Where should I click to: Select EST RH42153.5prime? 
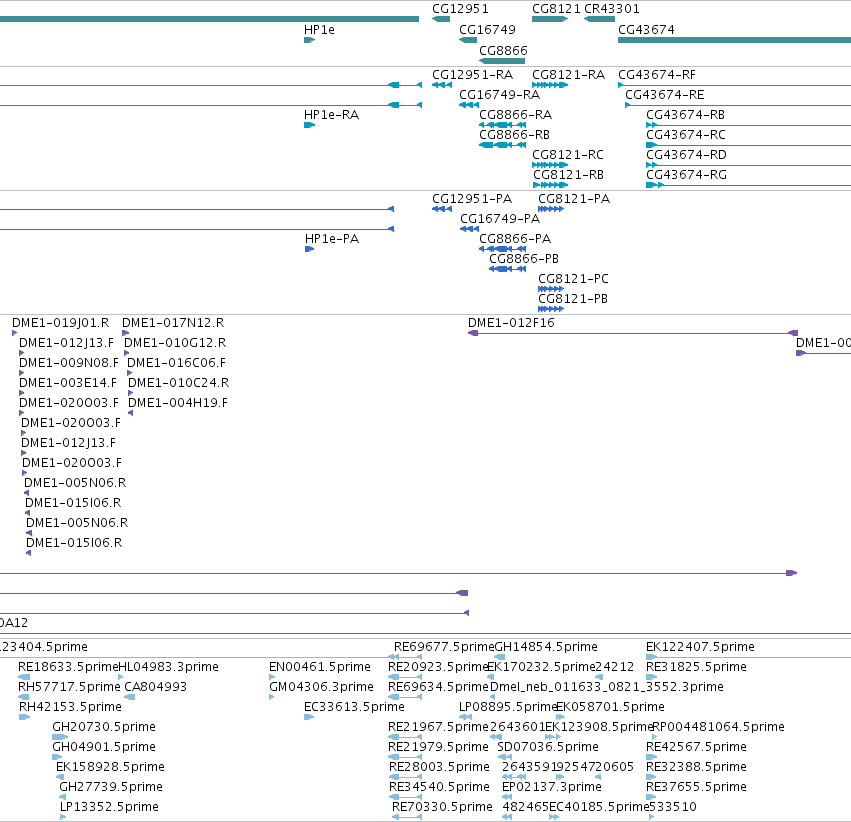point(70,707)
